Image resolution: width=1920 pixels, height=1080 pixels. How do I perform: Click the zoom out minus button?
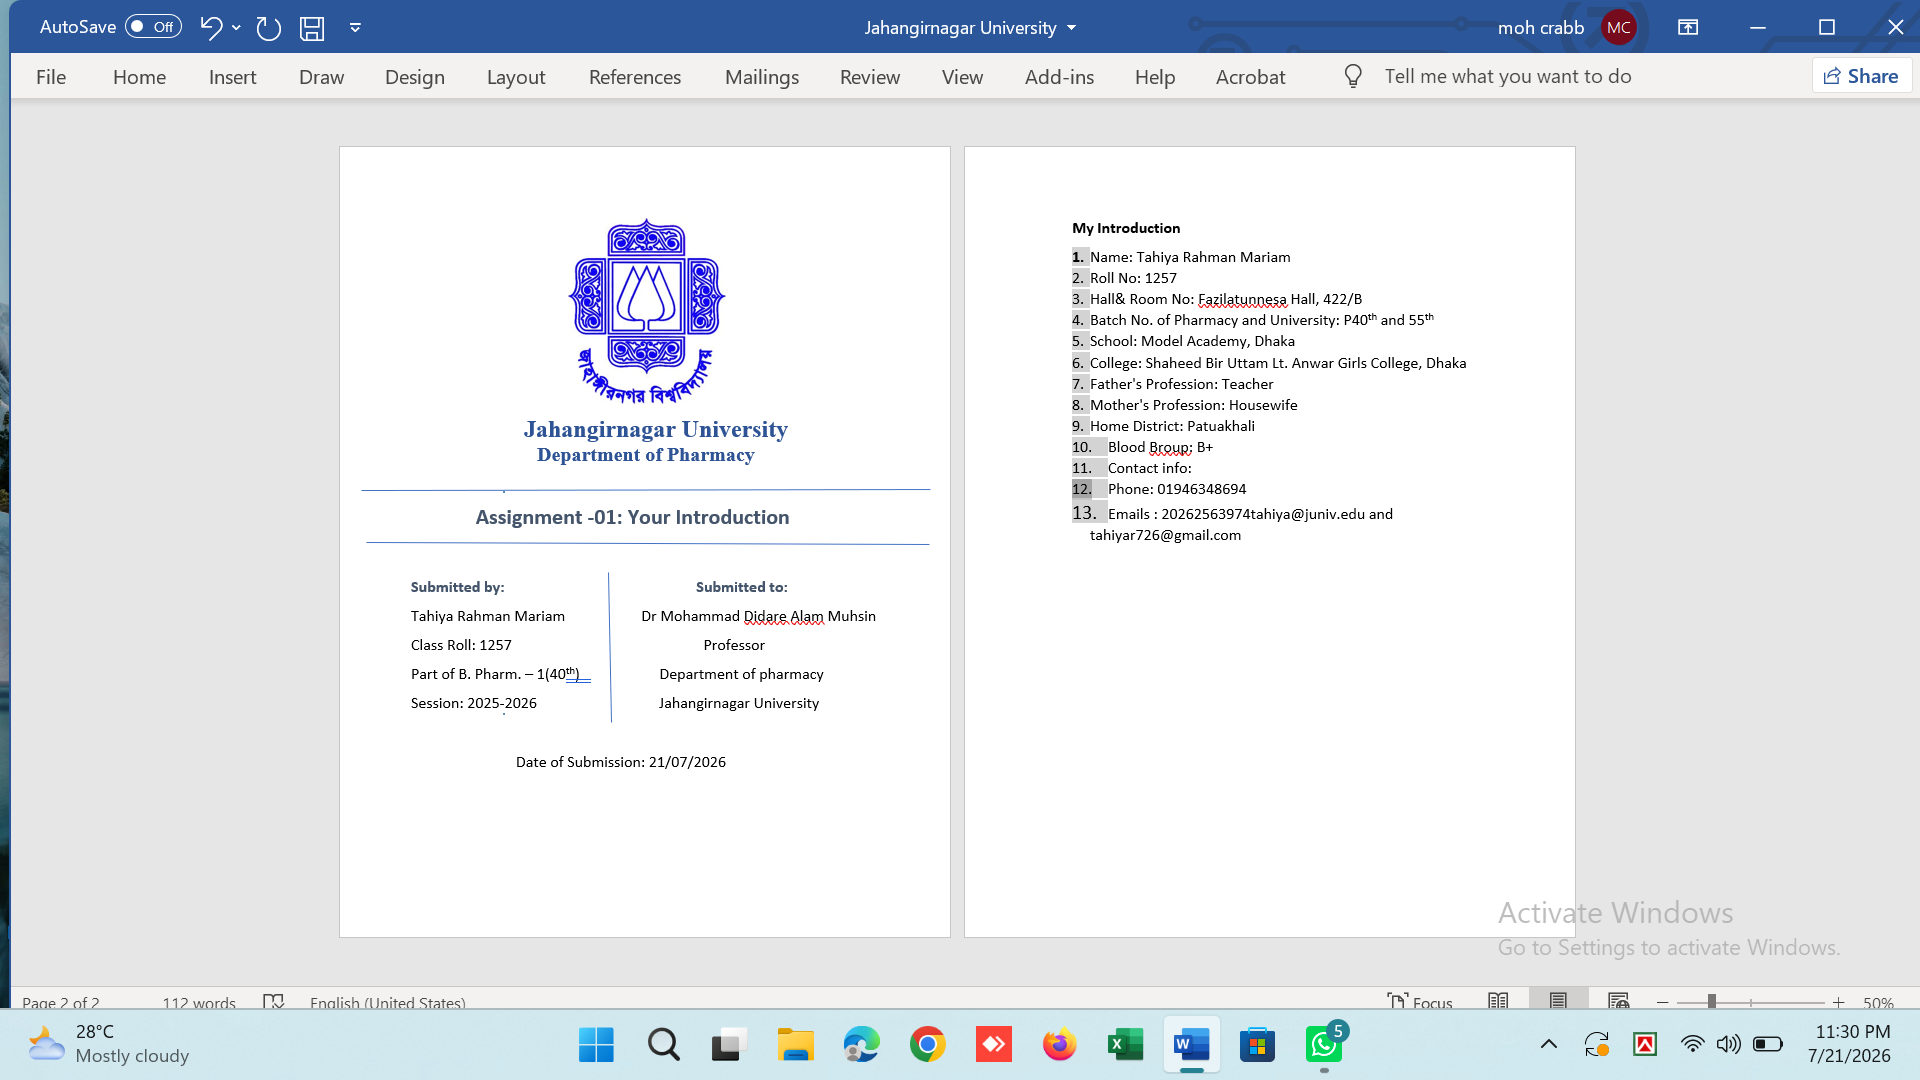pyautogui.click(x=1663, y=1002)
